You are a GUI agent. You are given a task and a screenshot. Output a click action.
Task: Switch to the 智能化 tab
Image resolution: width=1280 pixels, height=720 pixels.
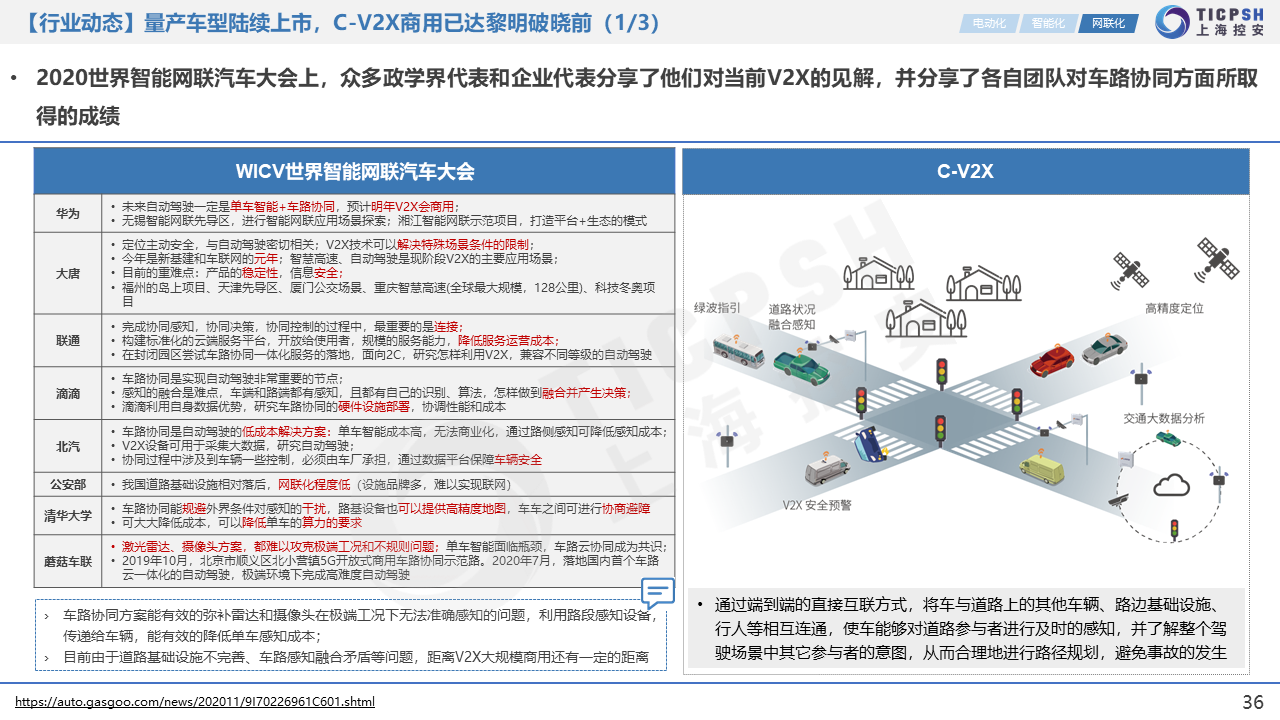point(1047,23)
